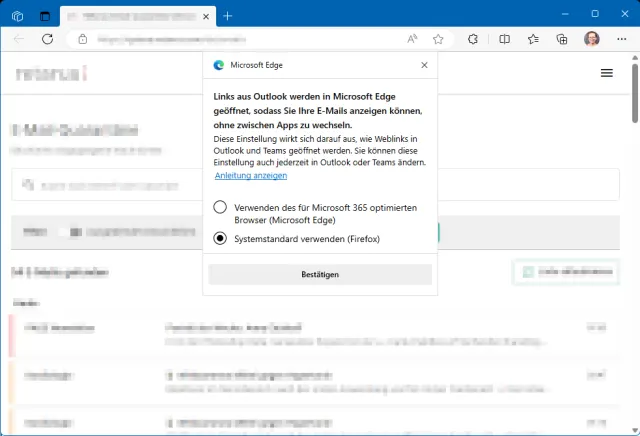This screenshot has width=640, height=436.
Task: Close the current browser tab
Action: point(206,16)
